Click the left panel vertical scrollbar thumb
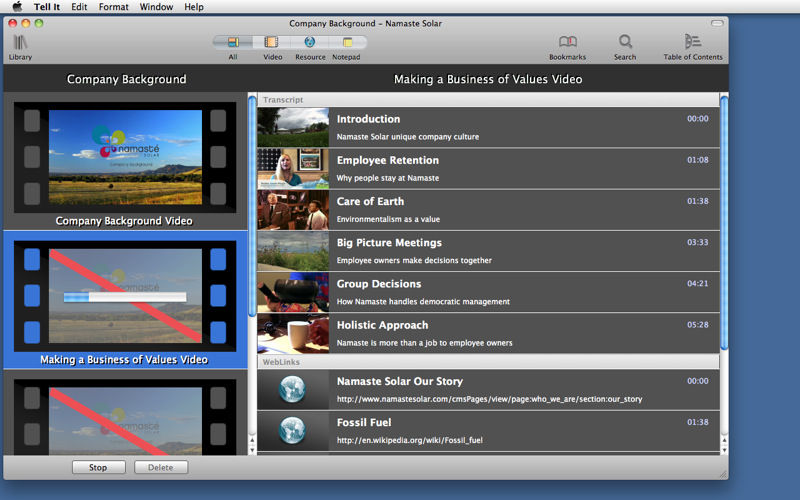This screenshot has height=500, width=800. point(252,206)
